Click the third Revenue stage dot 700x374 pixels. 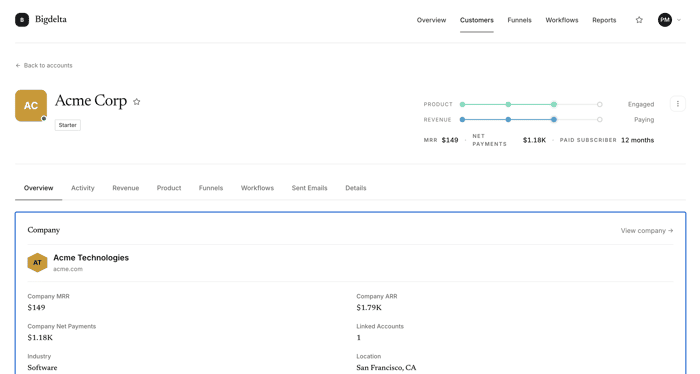click(x=554, y=120)
